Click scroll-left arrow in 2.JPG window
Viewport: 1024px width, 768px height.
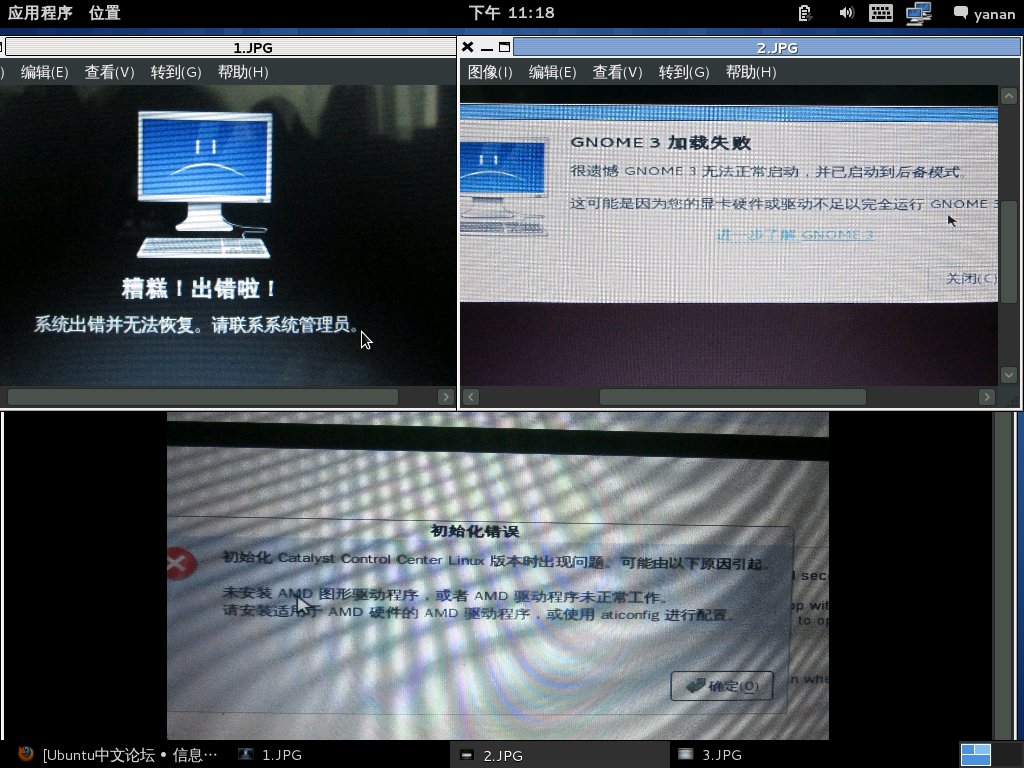pos(471,396)
